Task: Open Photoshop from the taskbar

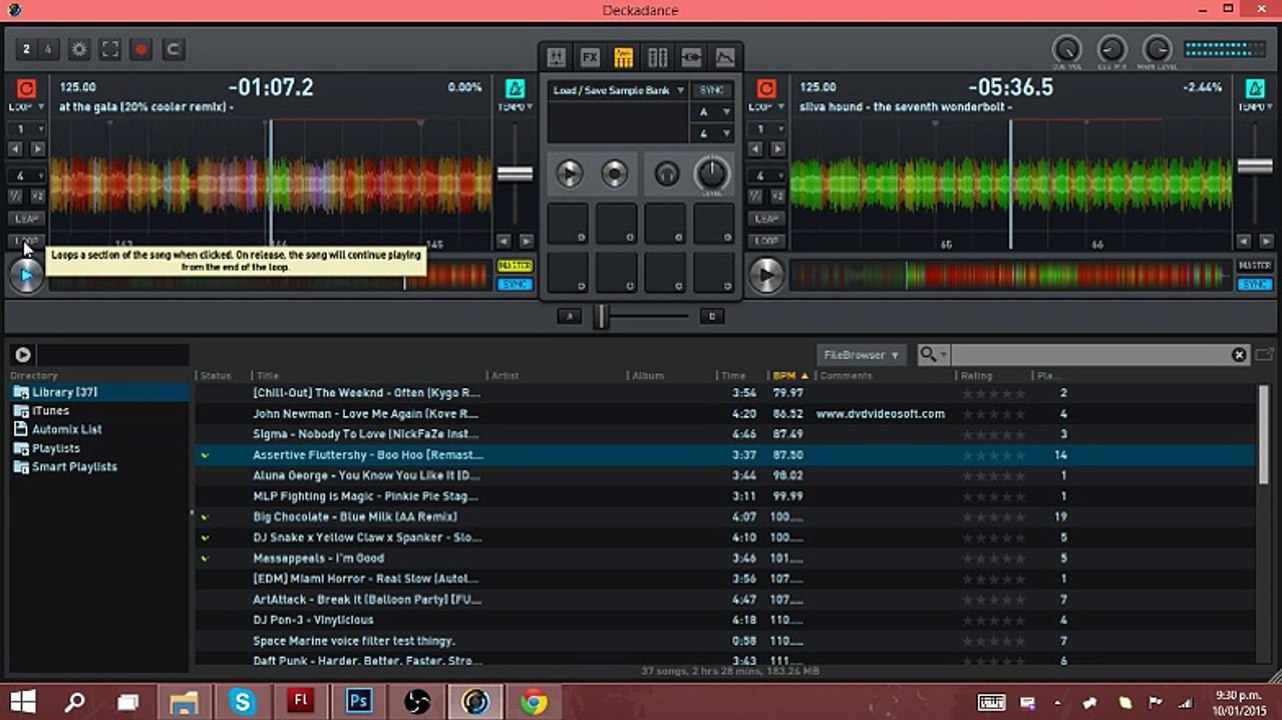Action: pyautogui.click(x=359, y=702)
